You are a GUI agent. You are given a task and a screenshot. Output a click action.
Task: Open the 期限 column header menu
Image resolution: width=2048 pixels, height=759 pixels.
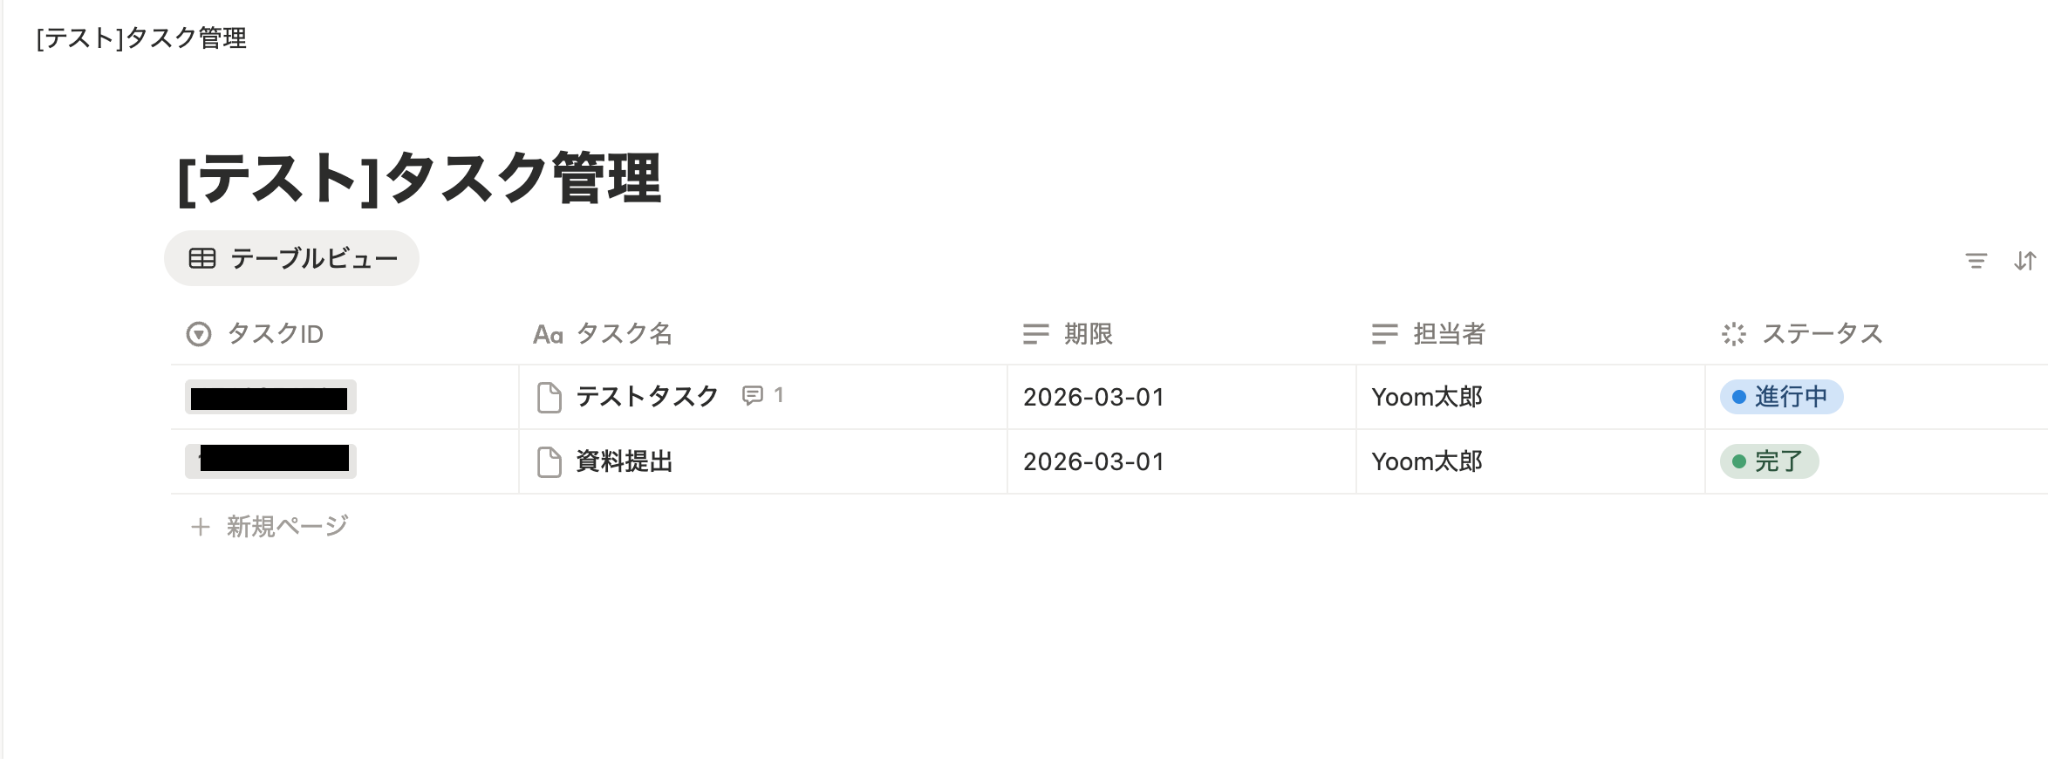click(x=1087, y=334)
